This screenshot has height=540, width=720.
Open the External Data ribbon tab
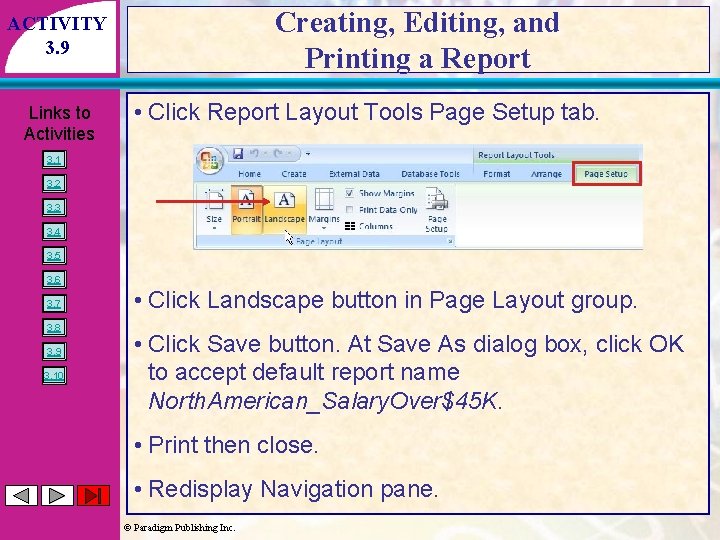pyautogui.click(x=354, y=174)
